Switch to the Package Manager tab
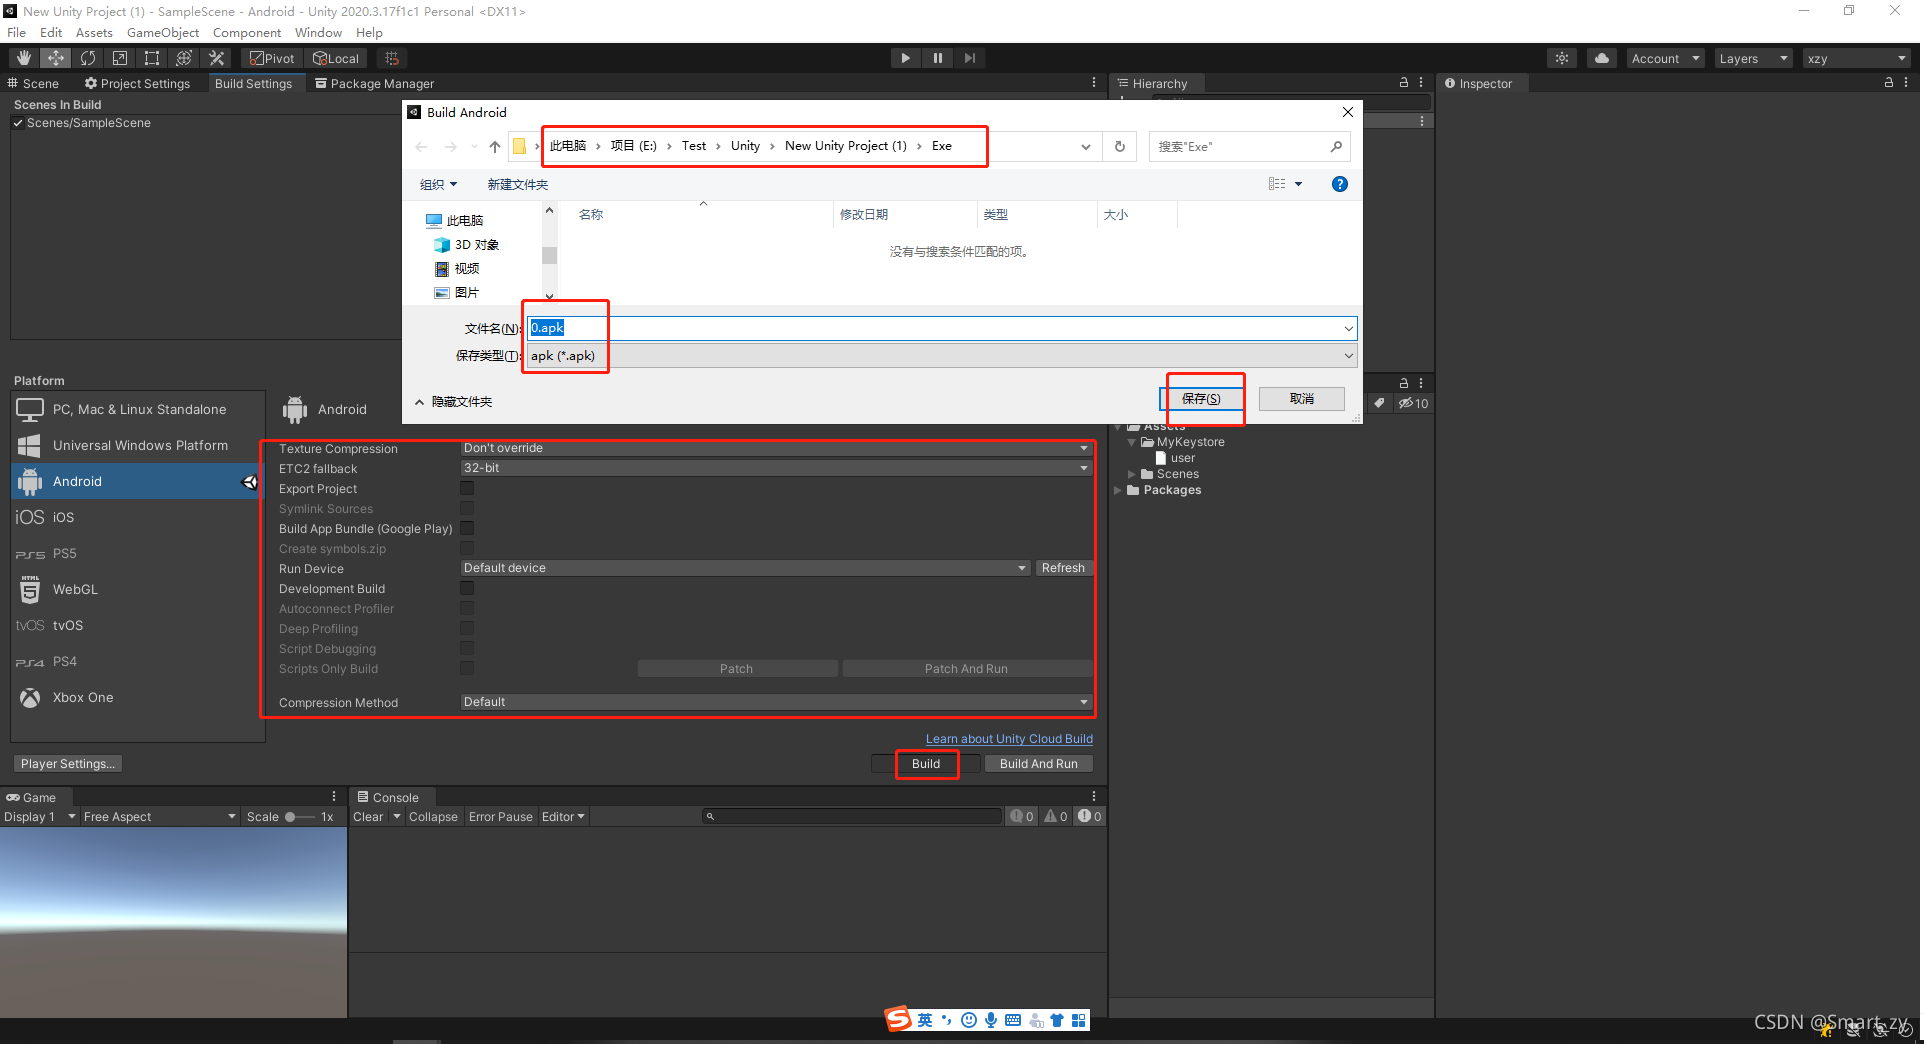Screen dimensions: 1924x1044 coord(375,84)
